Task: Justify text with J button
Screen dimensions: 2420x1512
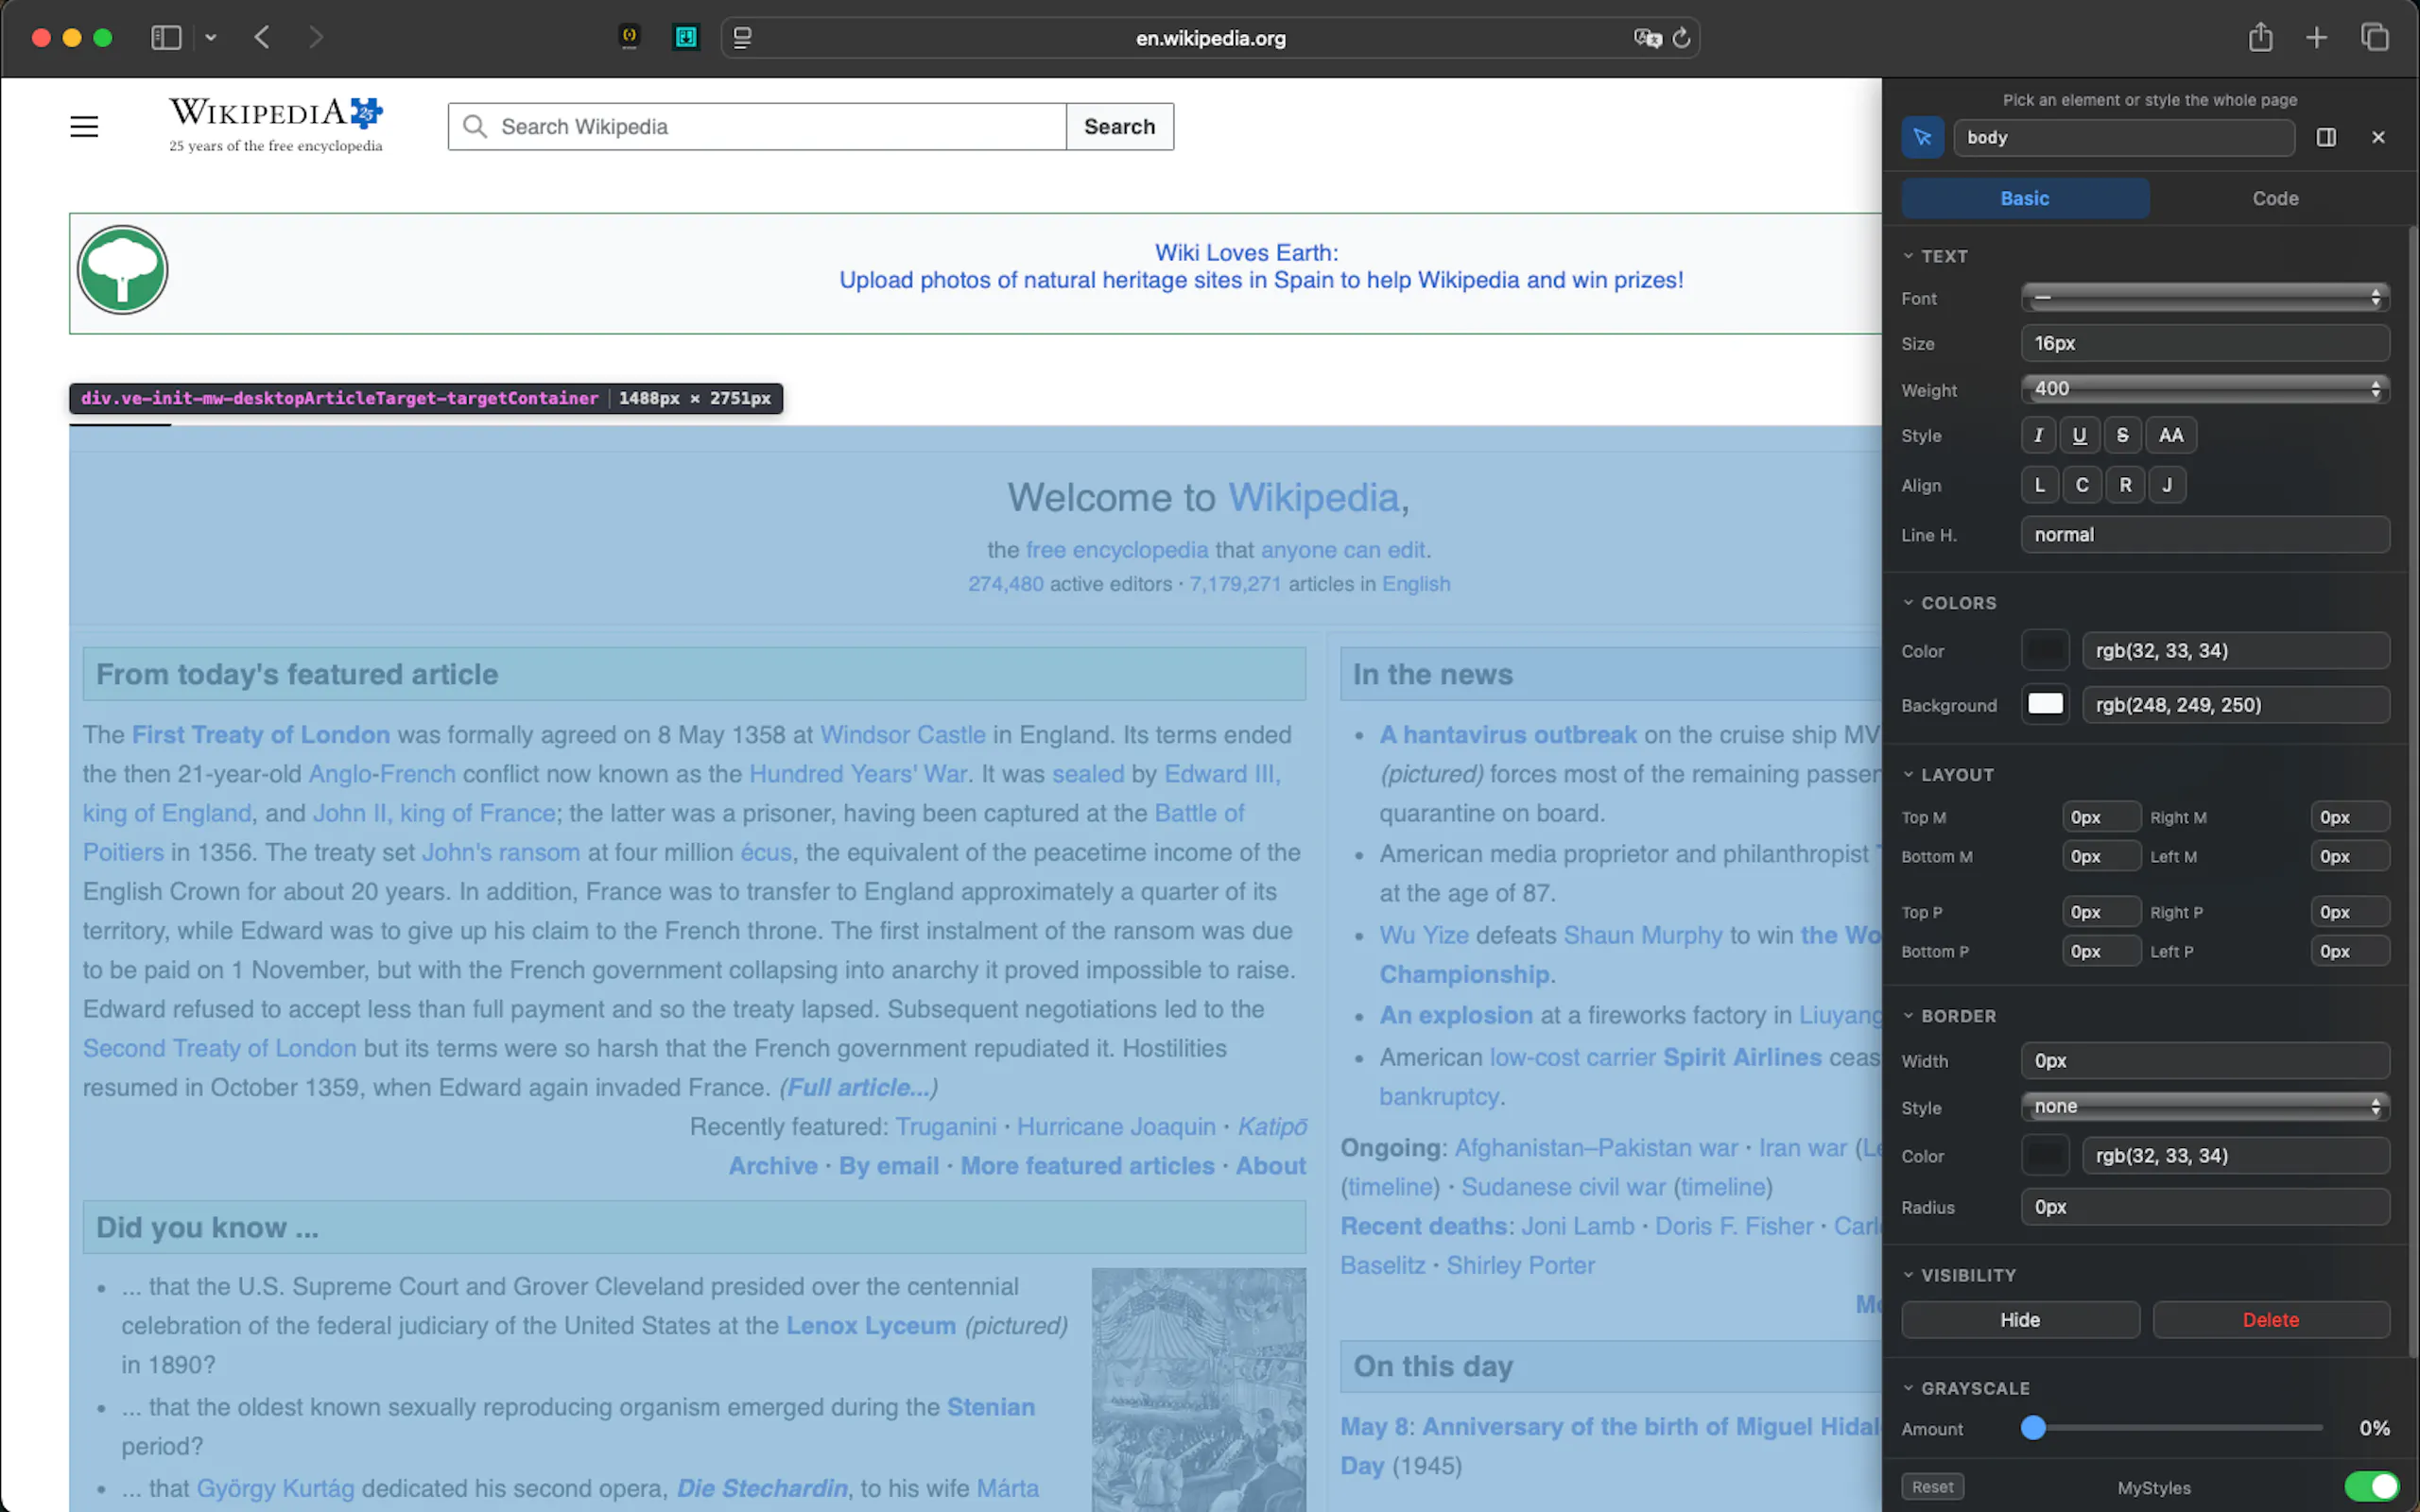Action: pyautogui.click(x=2166, y=485)
